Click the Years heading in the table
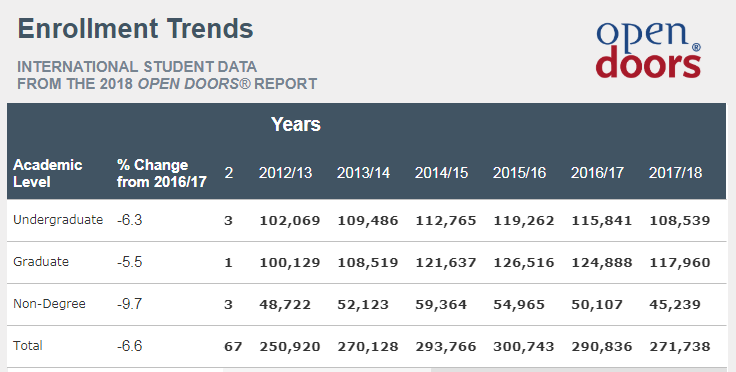This screenshot has height=372, width=736. pyautogui.click(x=296, y=124)
